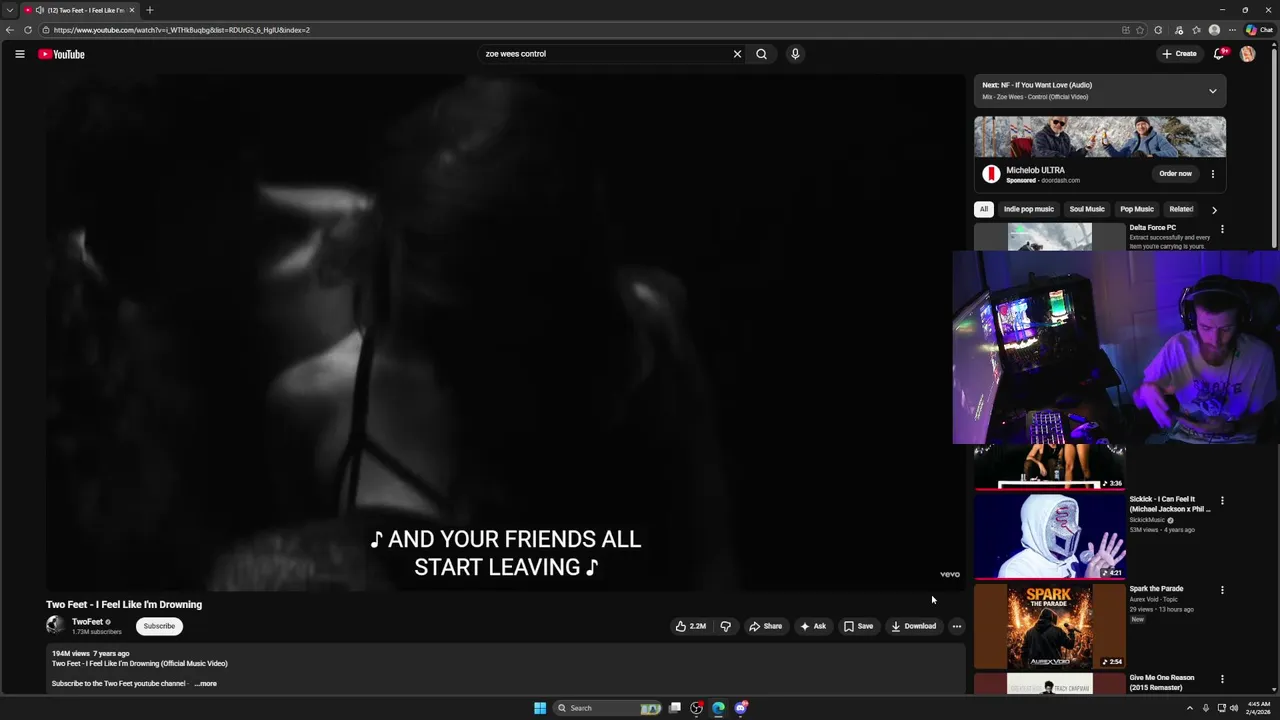Screen dimensions: 1280x720
Task: Open options for Give Me One Reason
Action: coord(1222,679)
